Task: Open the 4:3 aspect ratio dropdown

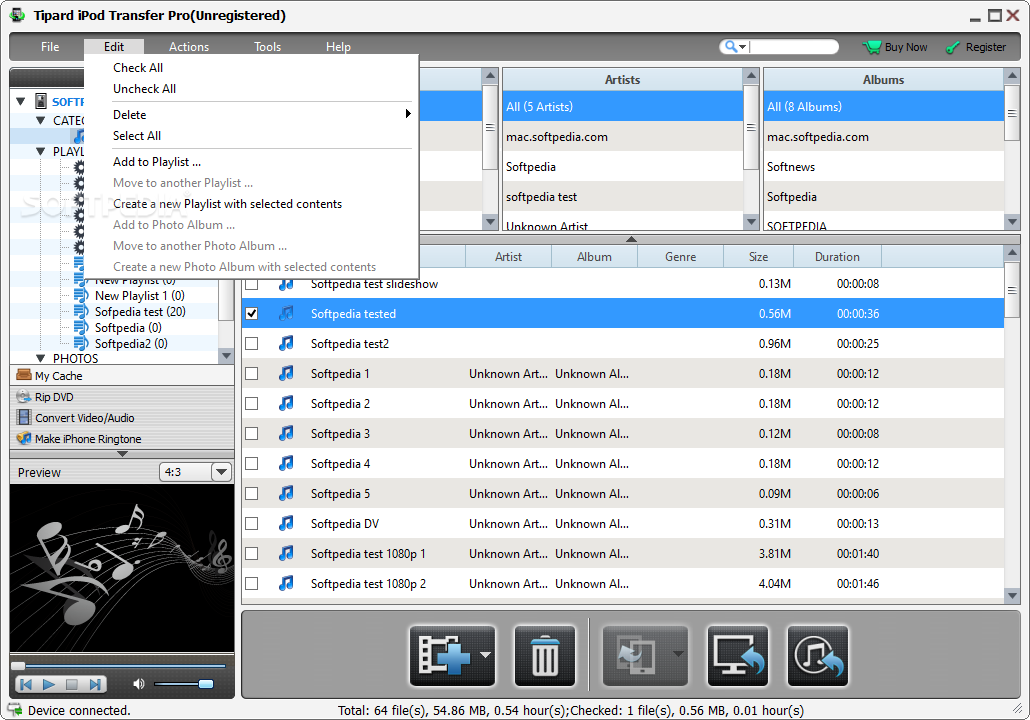Action: (x=221, y=472)
